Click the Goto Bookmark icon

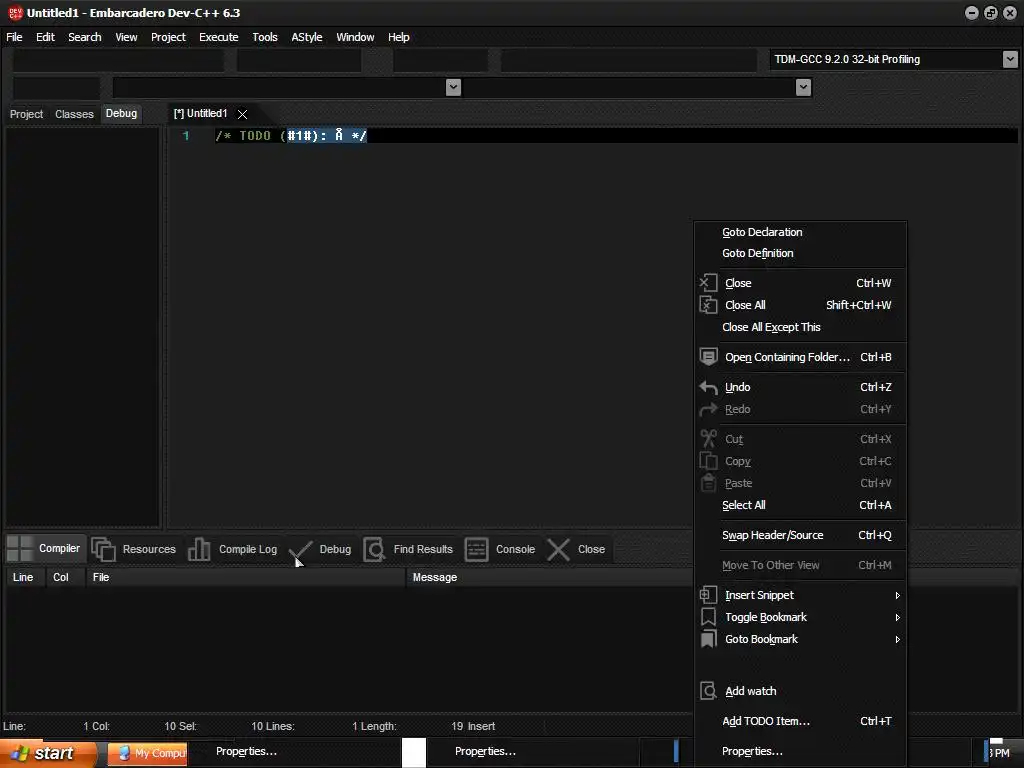coord(708,639)
